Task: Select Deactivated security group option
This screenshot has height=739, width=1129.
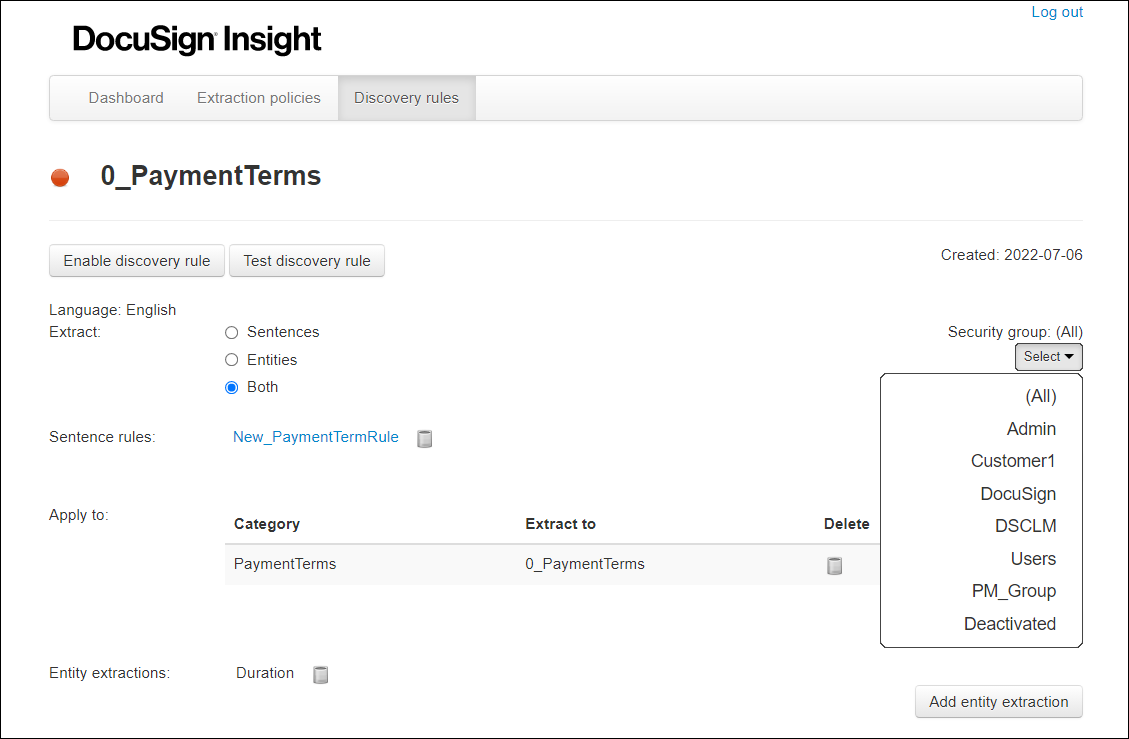Action: point(1009,624)
